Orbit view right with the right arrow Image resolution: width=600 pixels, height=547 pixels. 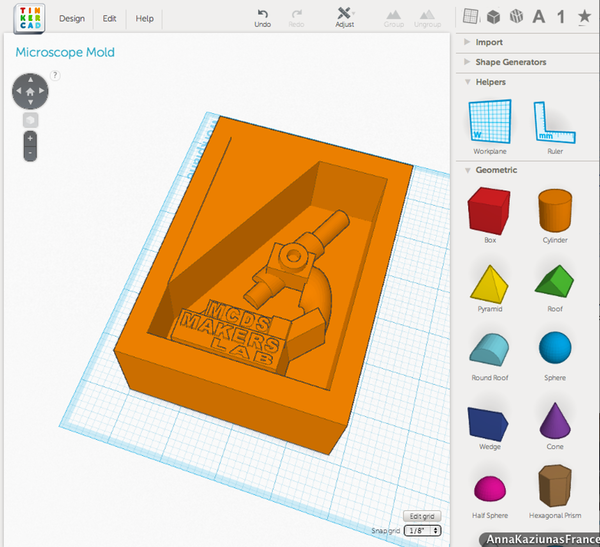pyautogui.click(x=42, y=91)
